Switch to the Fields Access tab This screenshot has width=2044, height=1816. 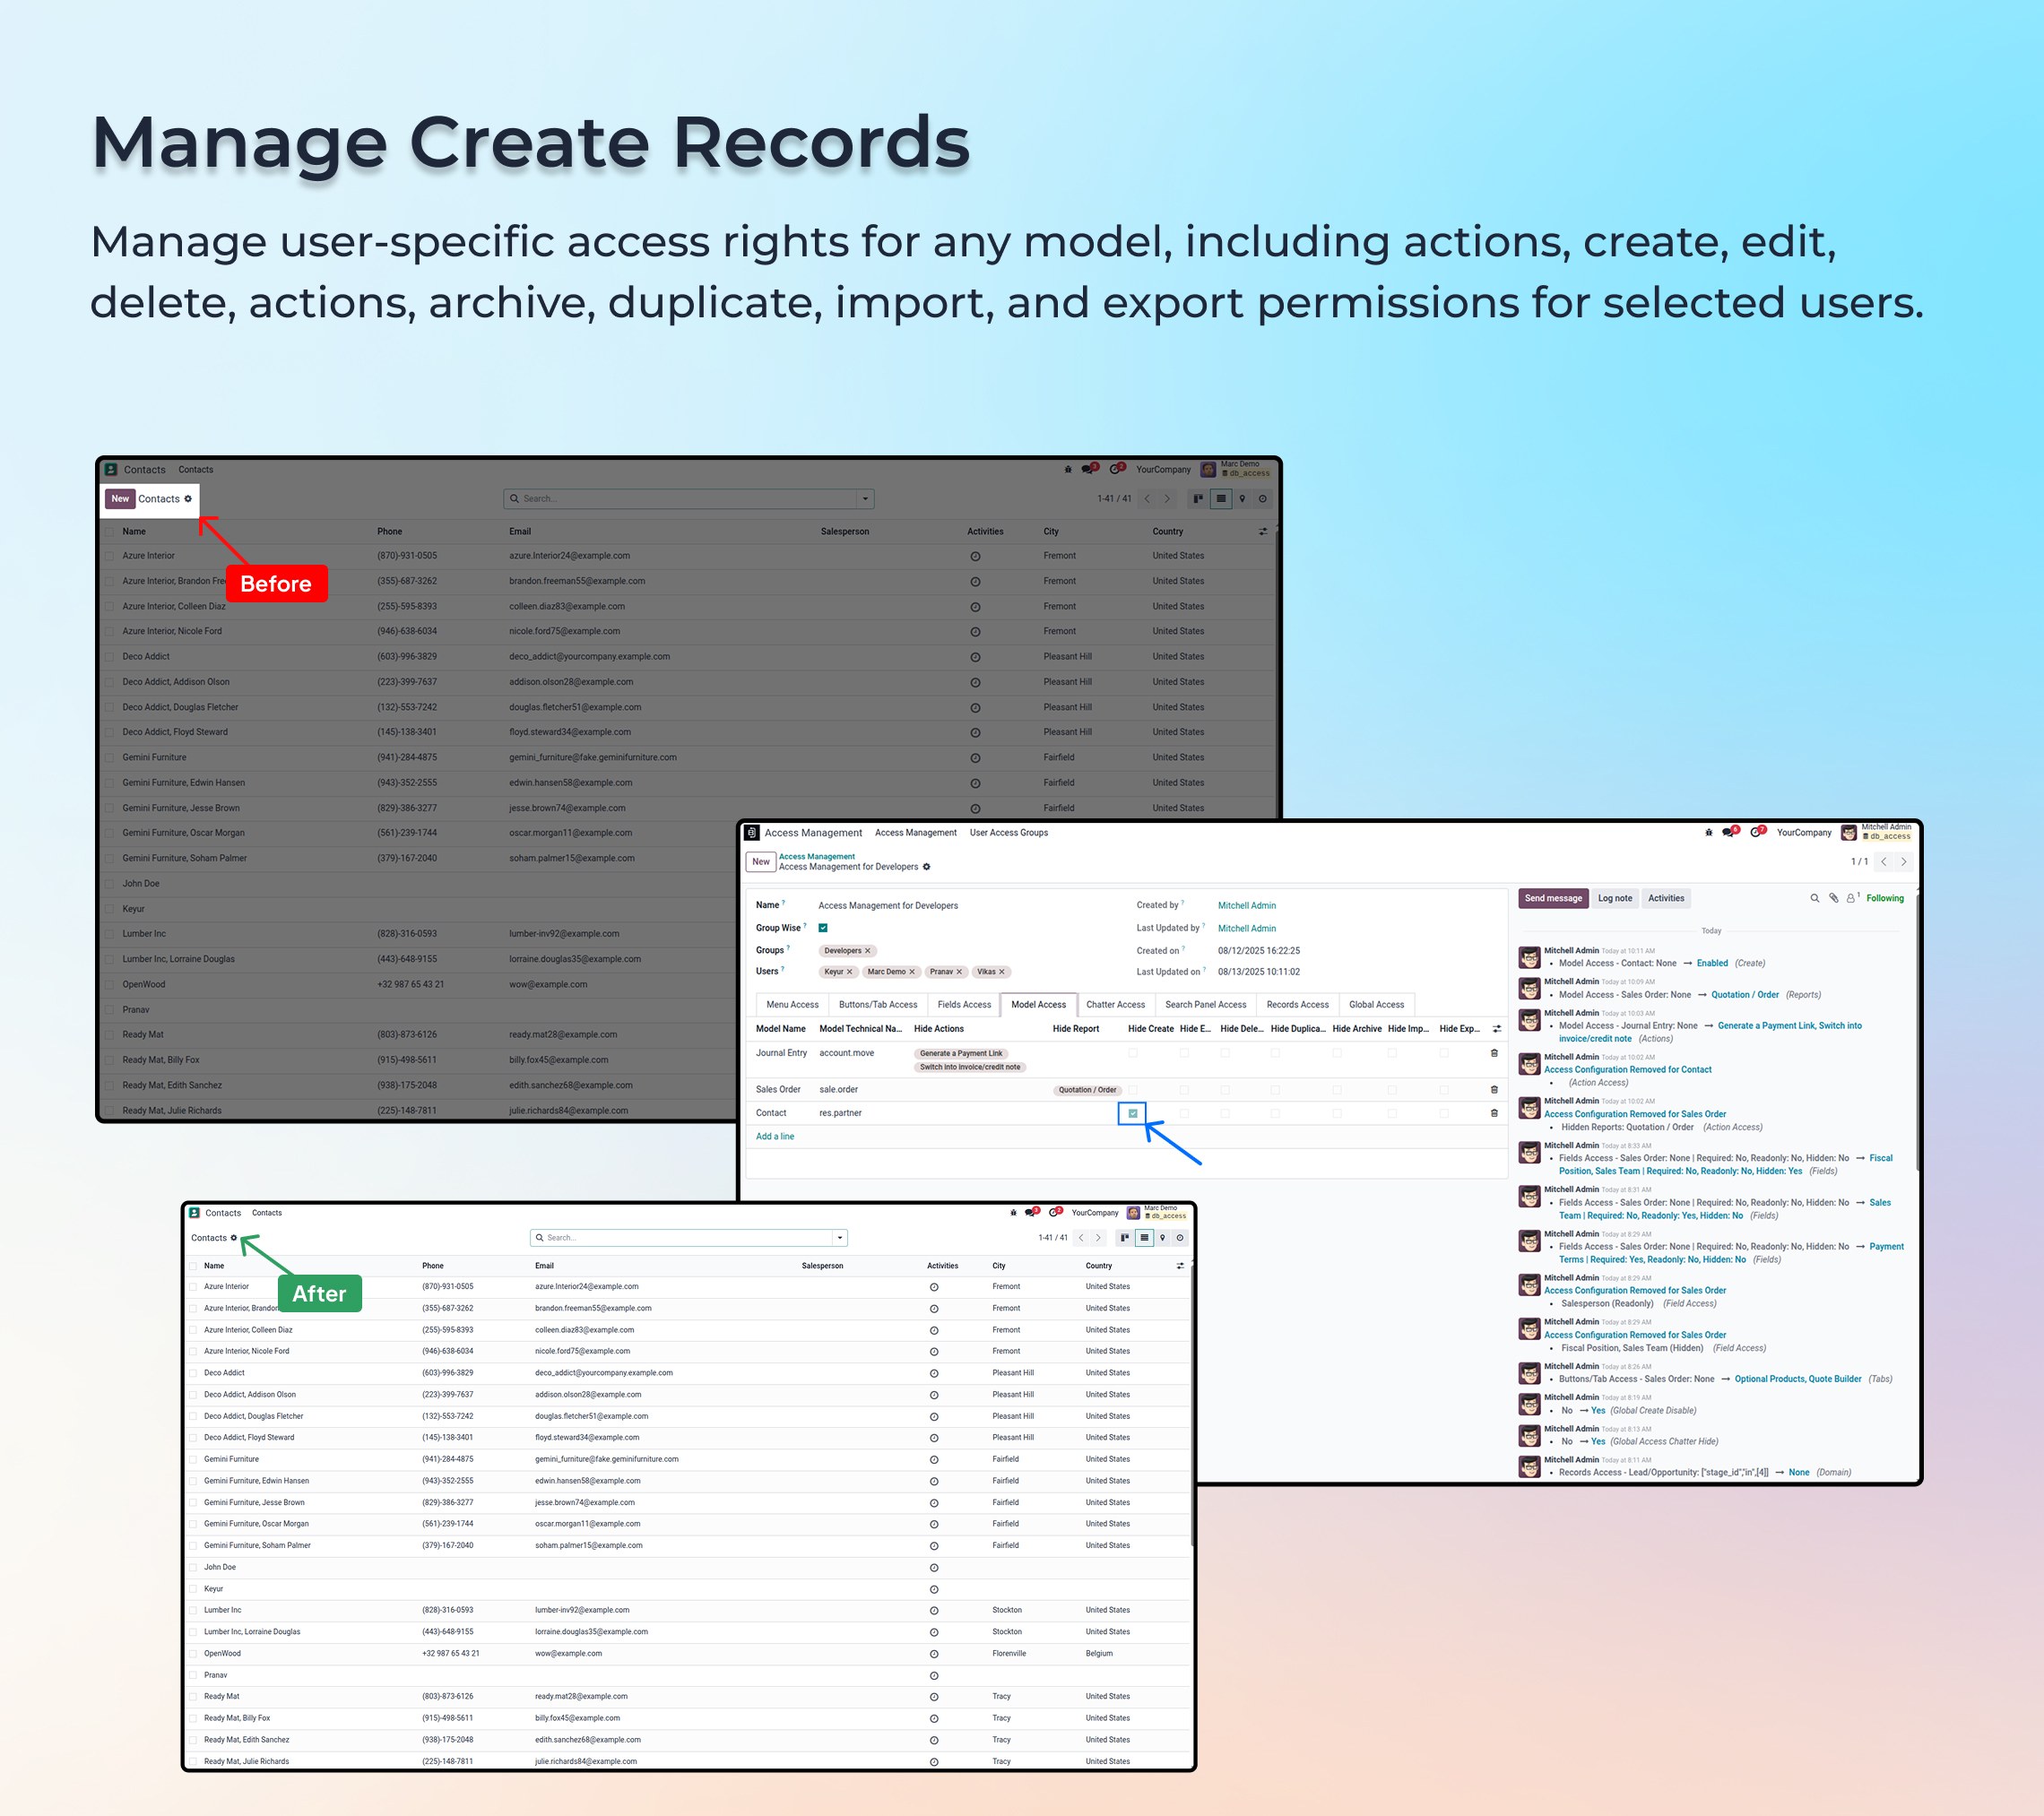[963, 1004]
